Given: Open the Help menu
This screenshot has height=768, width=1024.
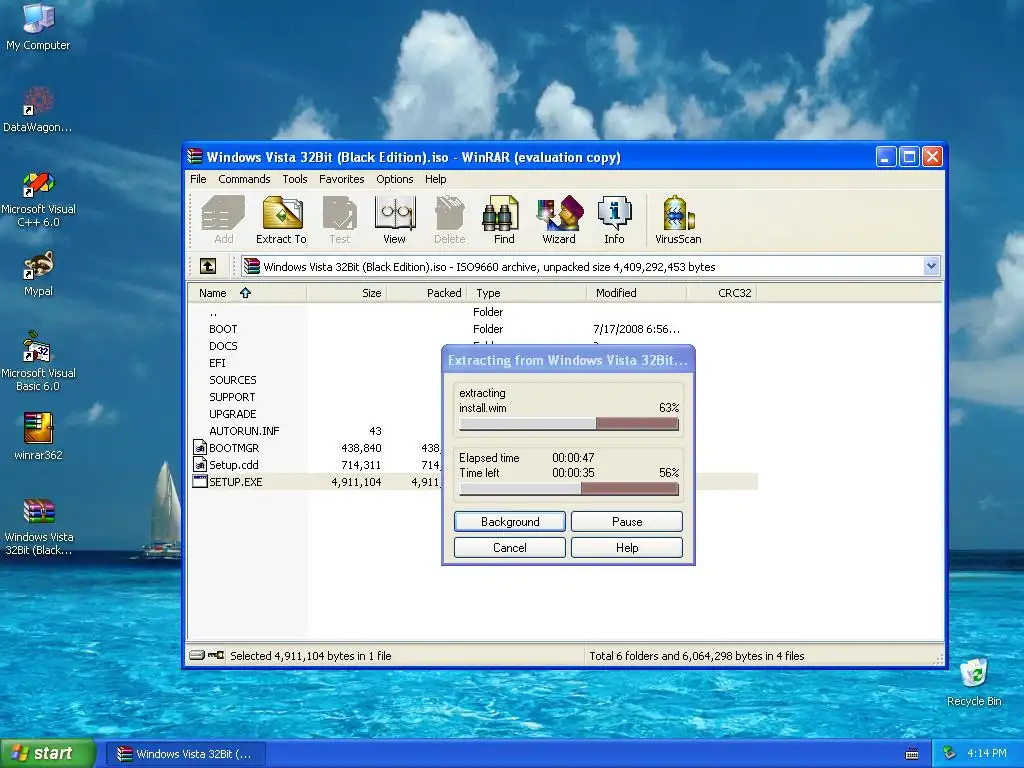Looking at the screenshot, I should tap(436, 179).
